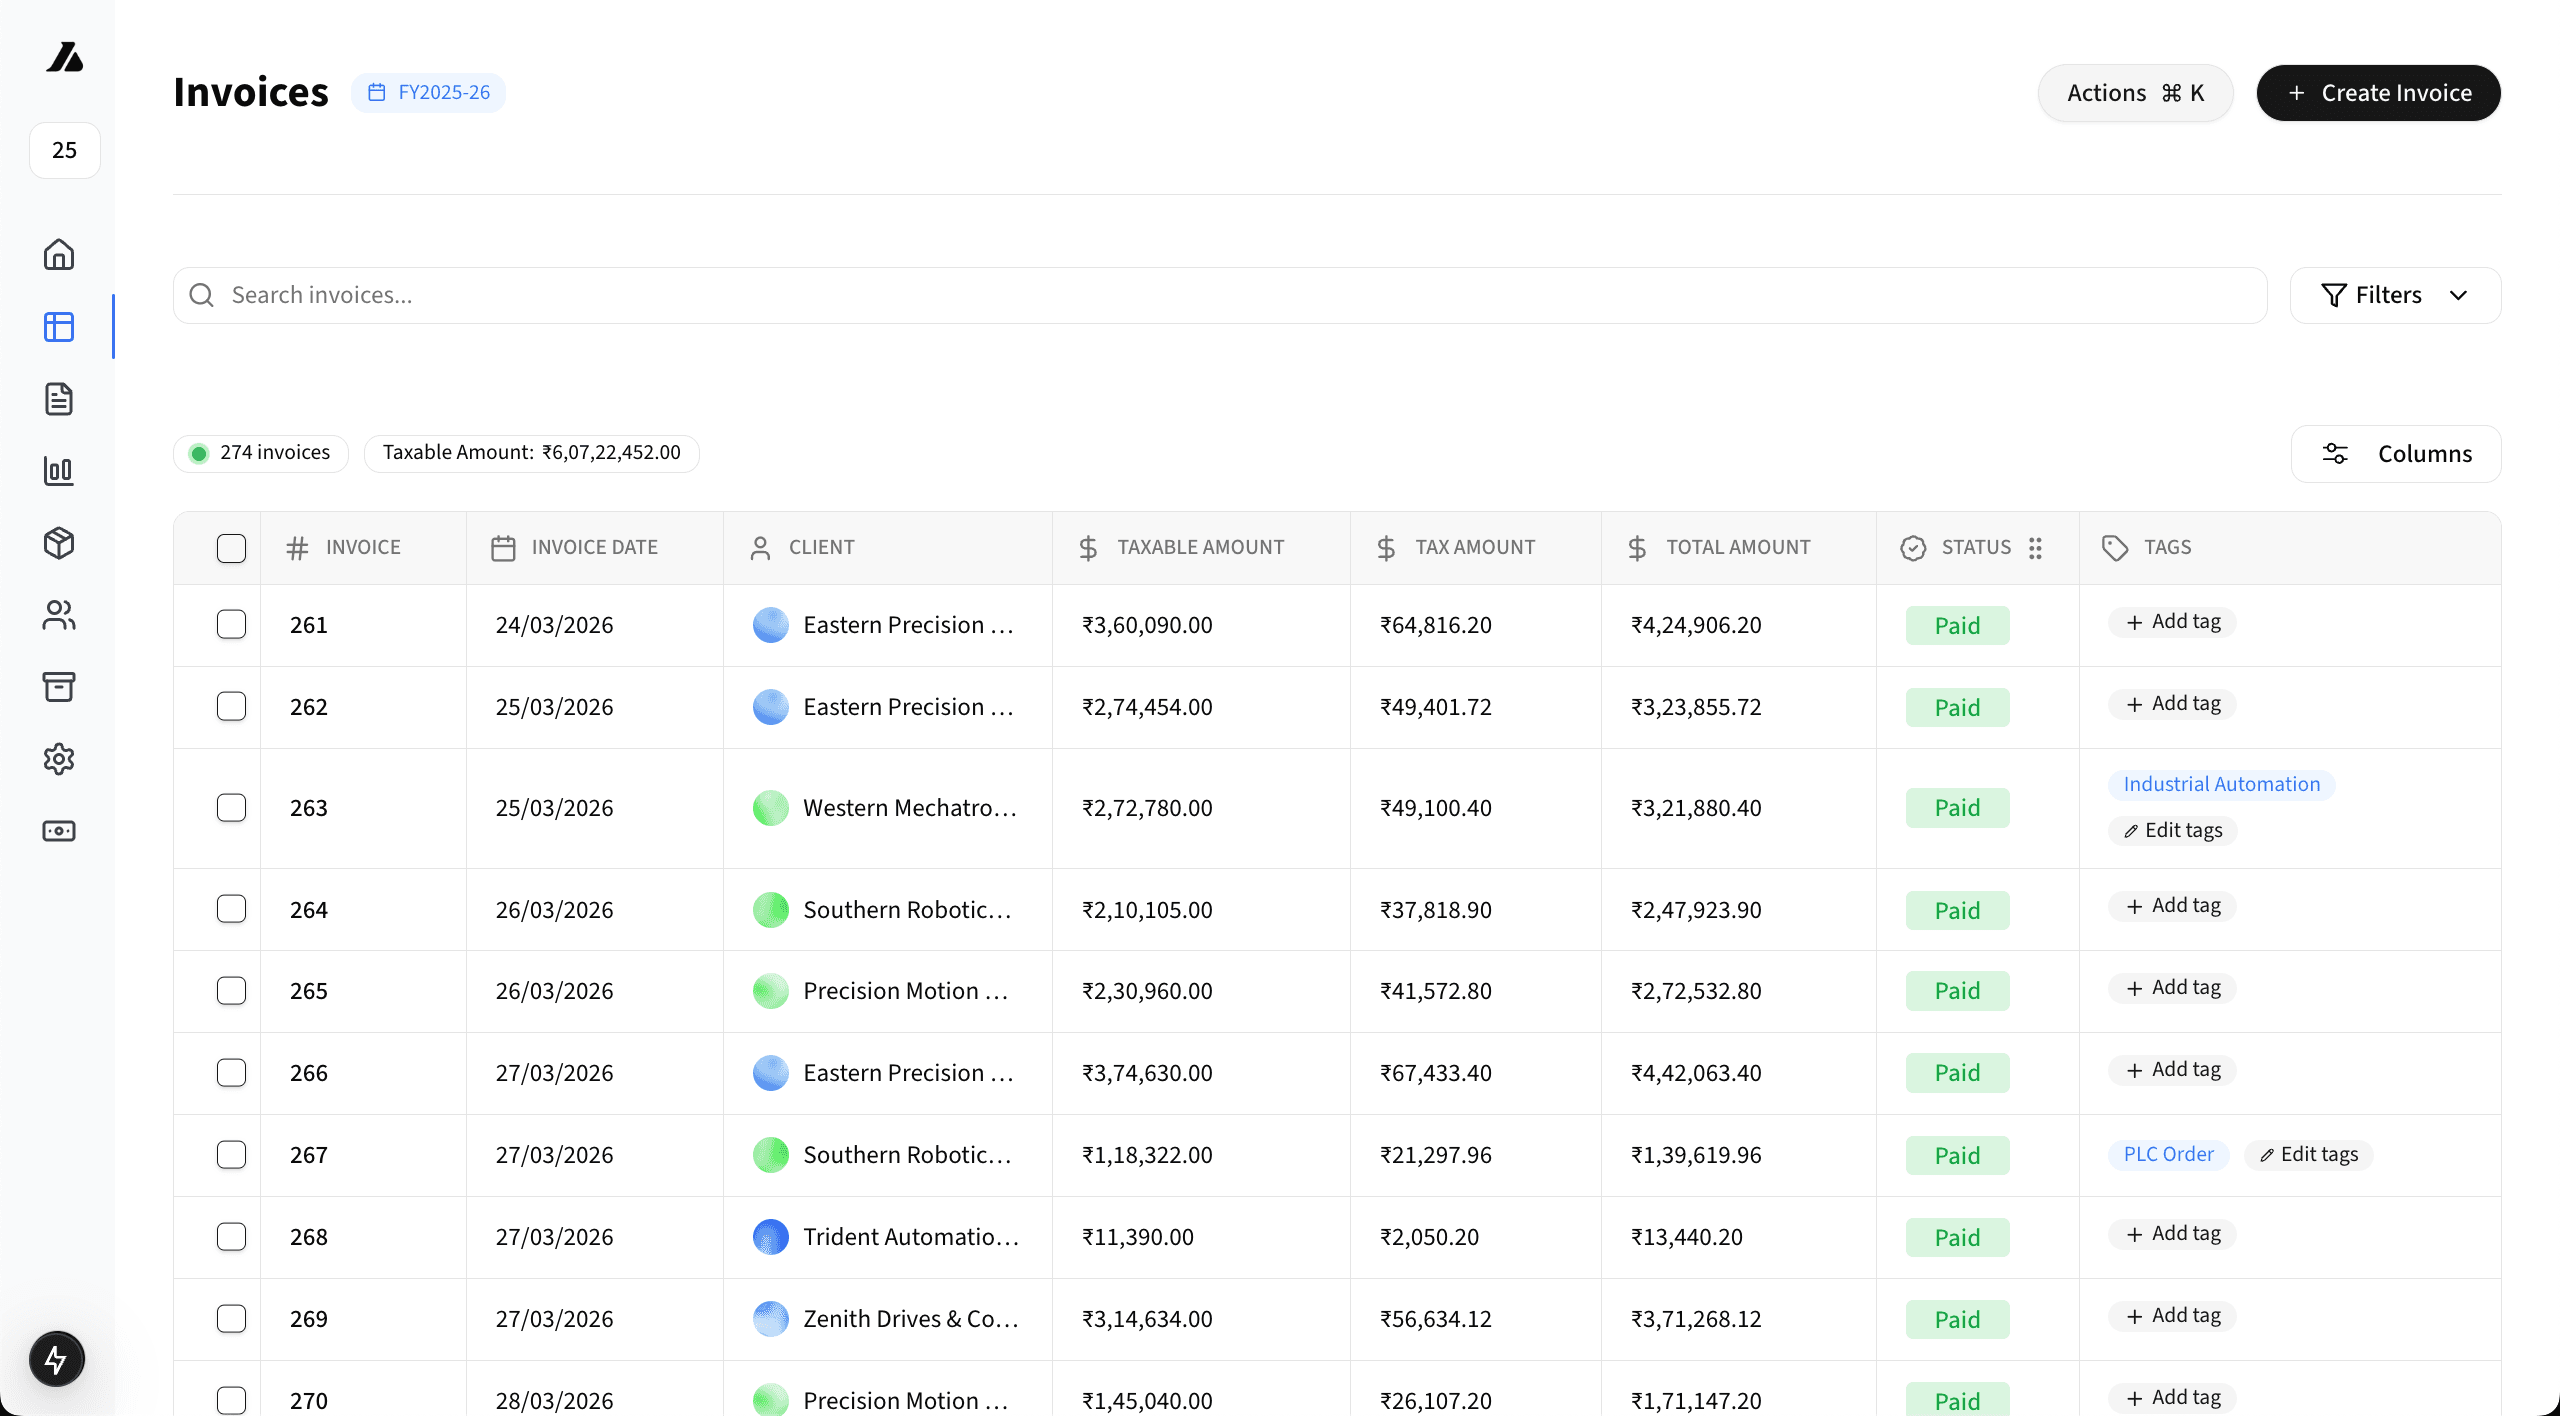The image size is (2560, 1416).
Task: Click the package box sidebar icon
Action: pyautogui.click(x=59, y=543)
